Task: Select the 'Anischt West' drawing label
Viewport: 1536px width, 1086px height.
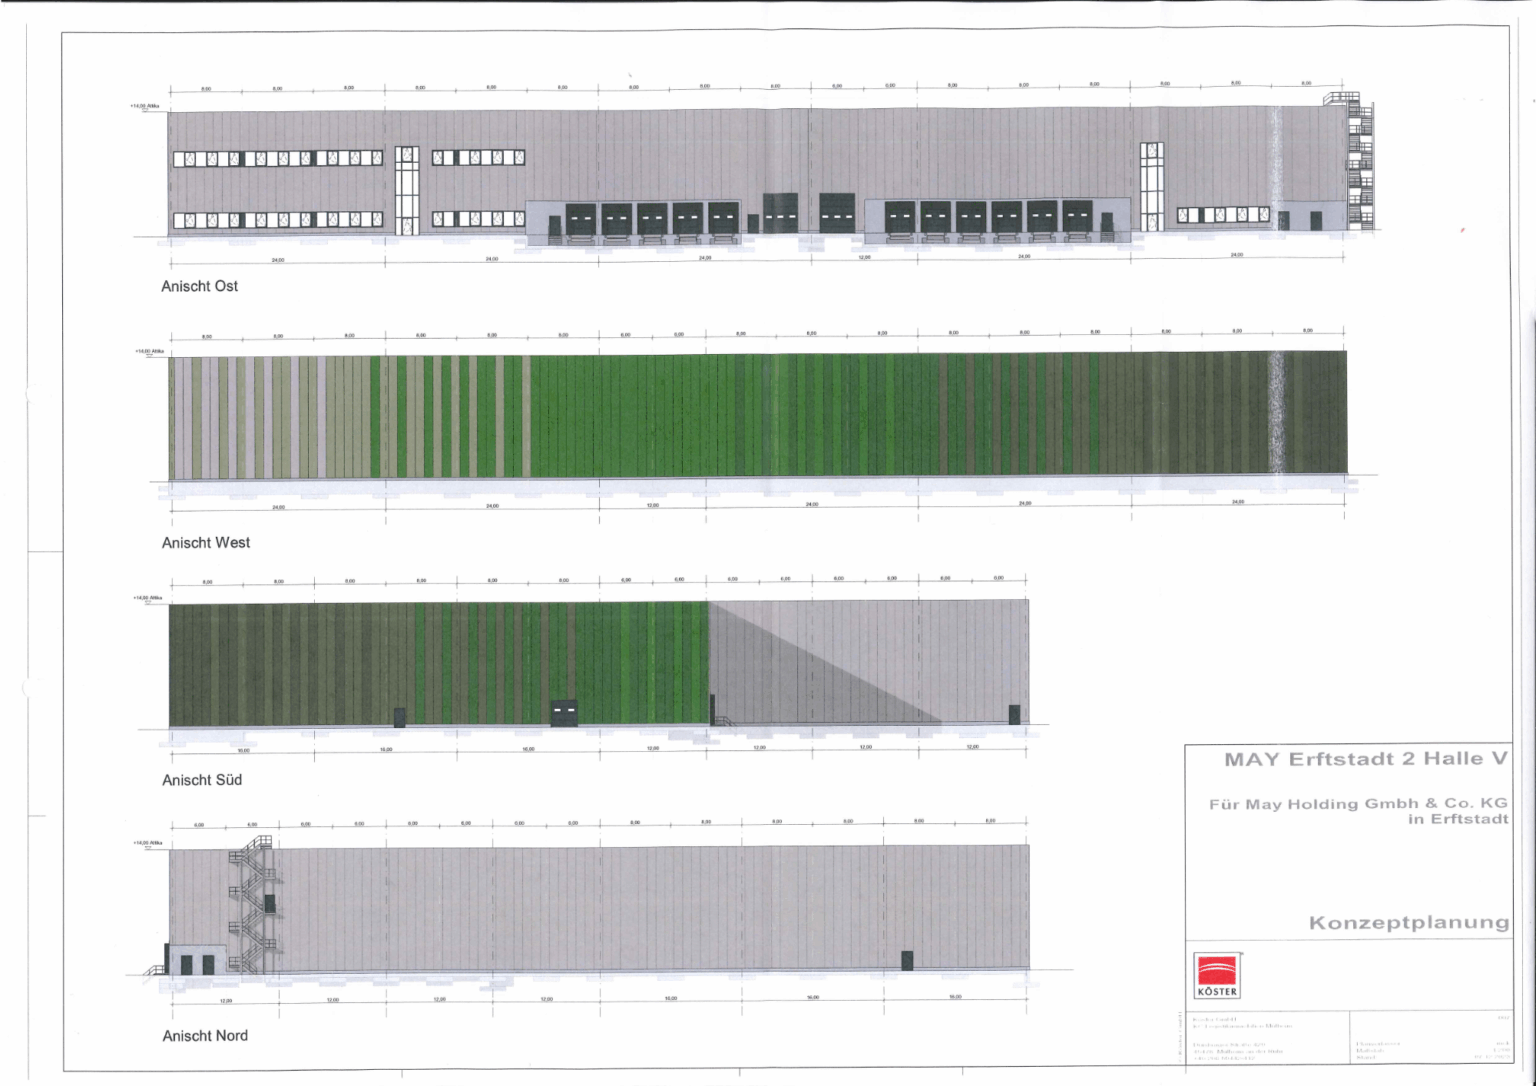Action: click(206, 543)
